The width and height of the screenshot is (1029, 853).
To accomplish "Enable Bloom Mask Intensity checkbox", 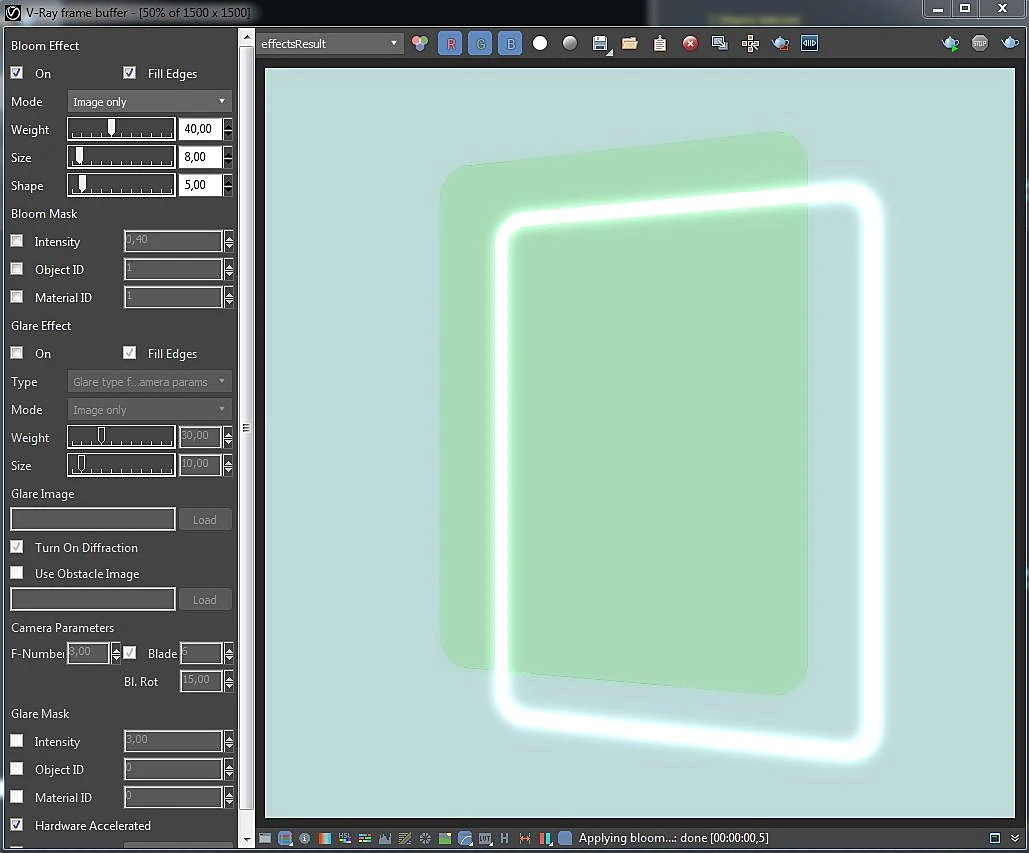I will coord(17,241).
